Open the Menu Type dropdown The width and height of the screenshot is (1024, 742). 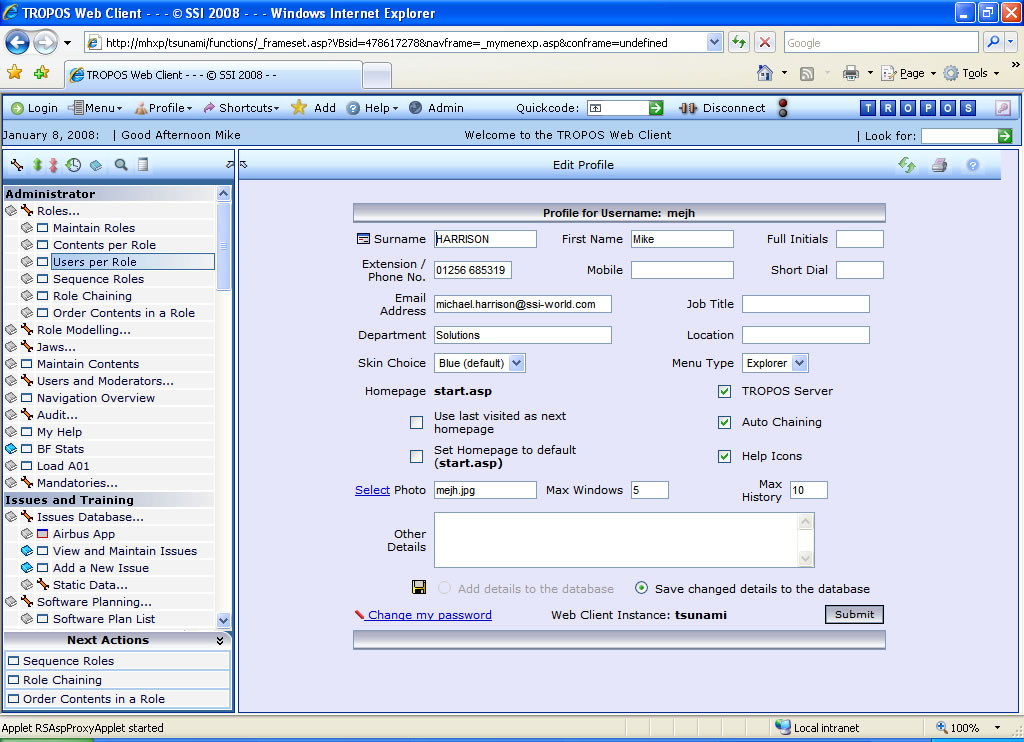click(800, 363)
